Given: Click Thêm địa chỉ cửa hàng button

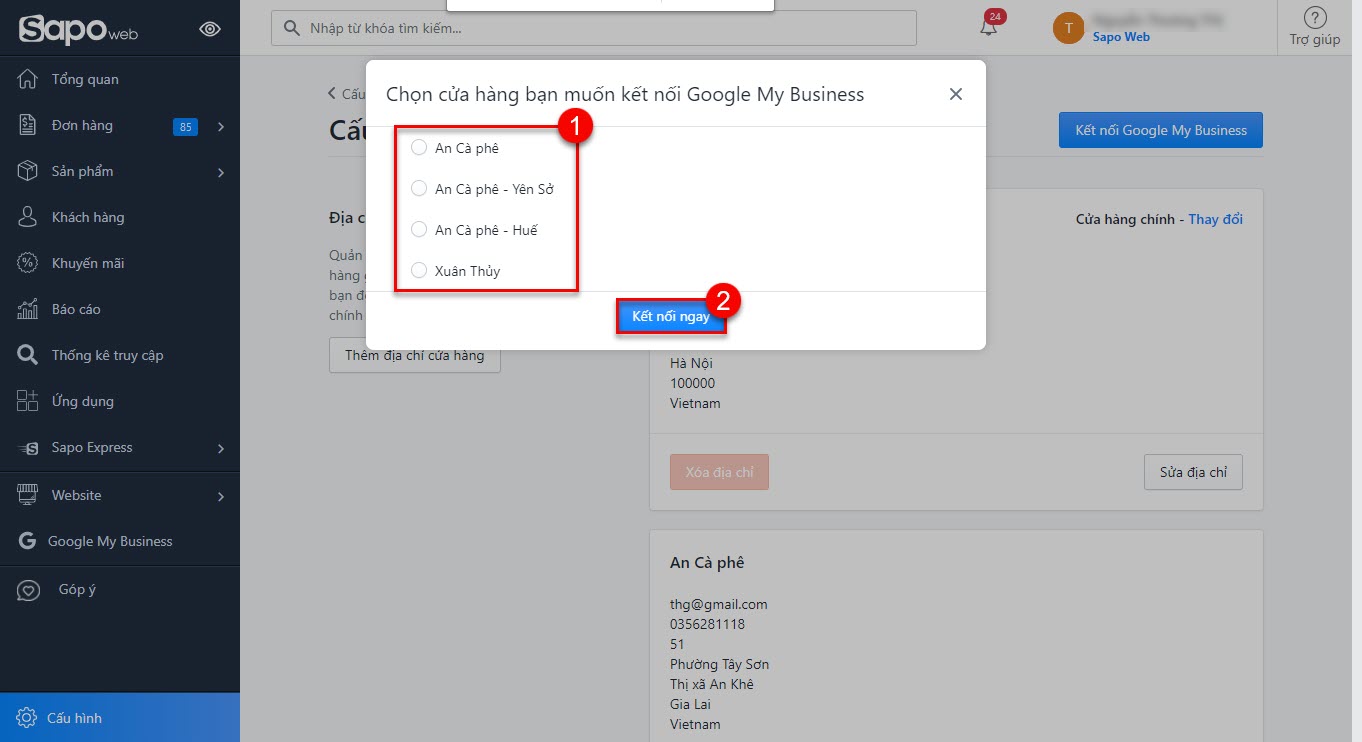Looking at the screenshot, I should coord(415,355).
